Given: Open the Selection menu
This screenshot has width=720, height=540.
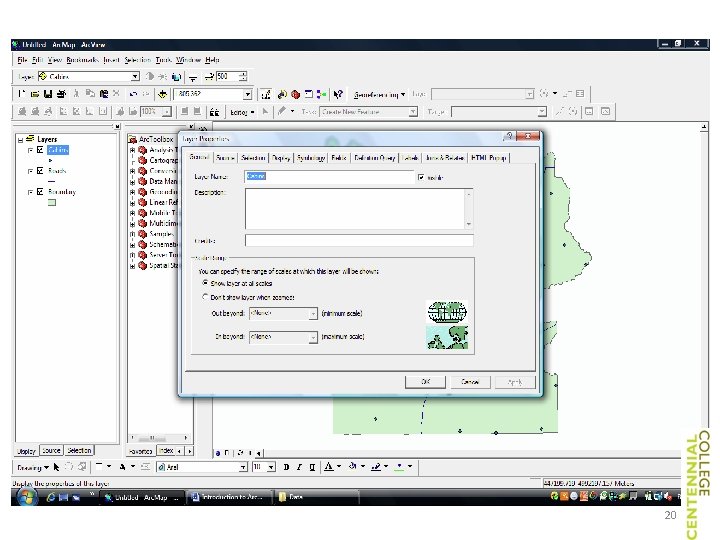Looking at the screenshot, I should [x=138, y=60].
